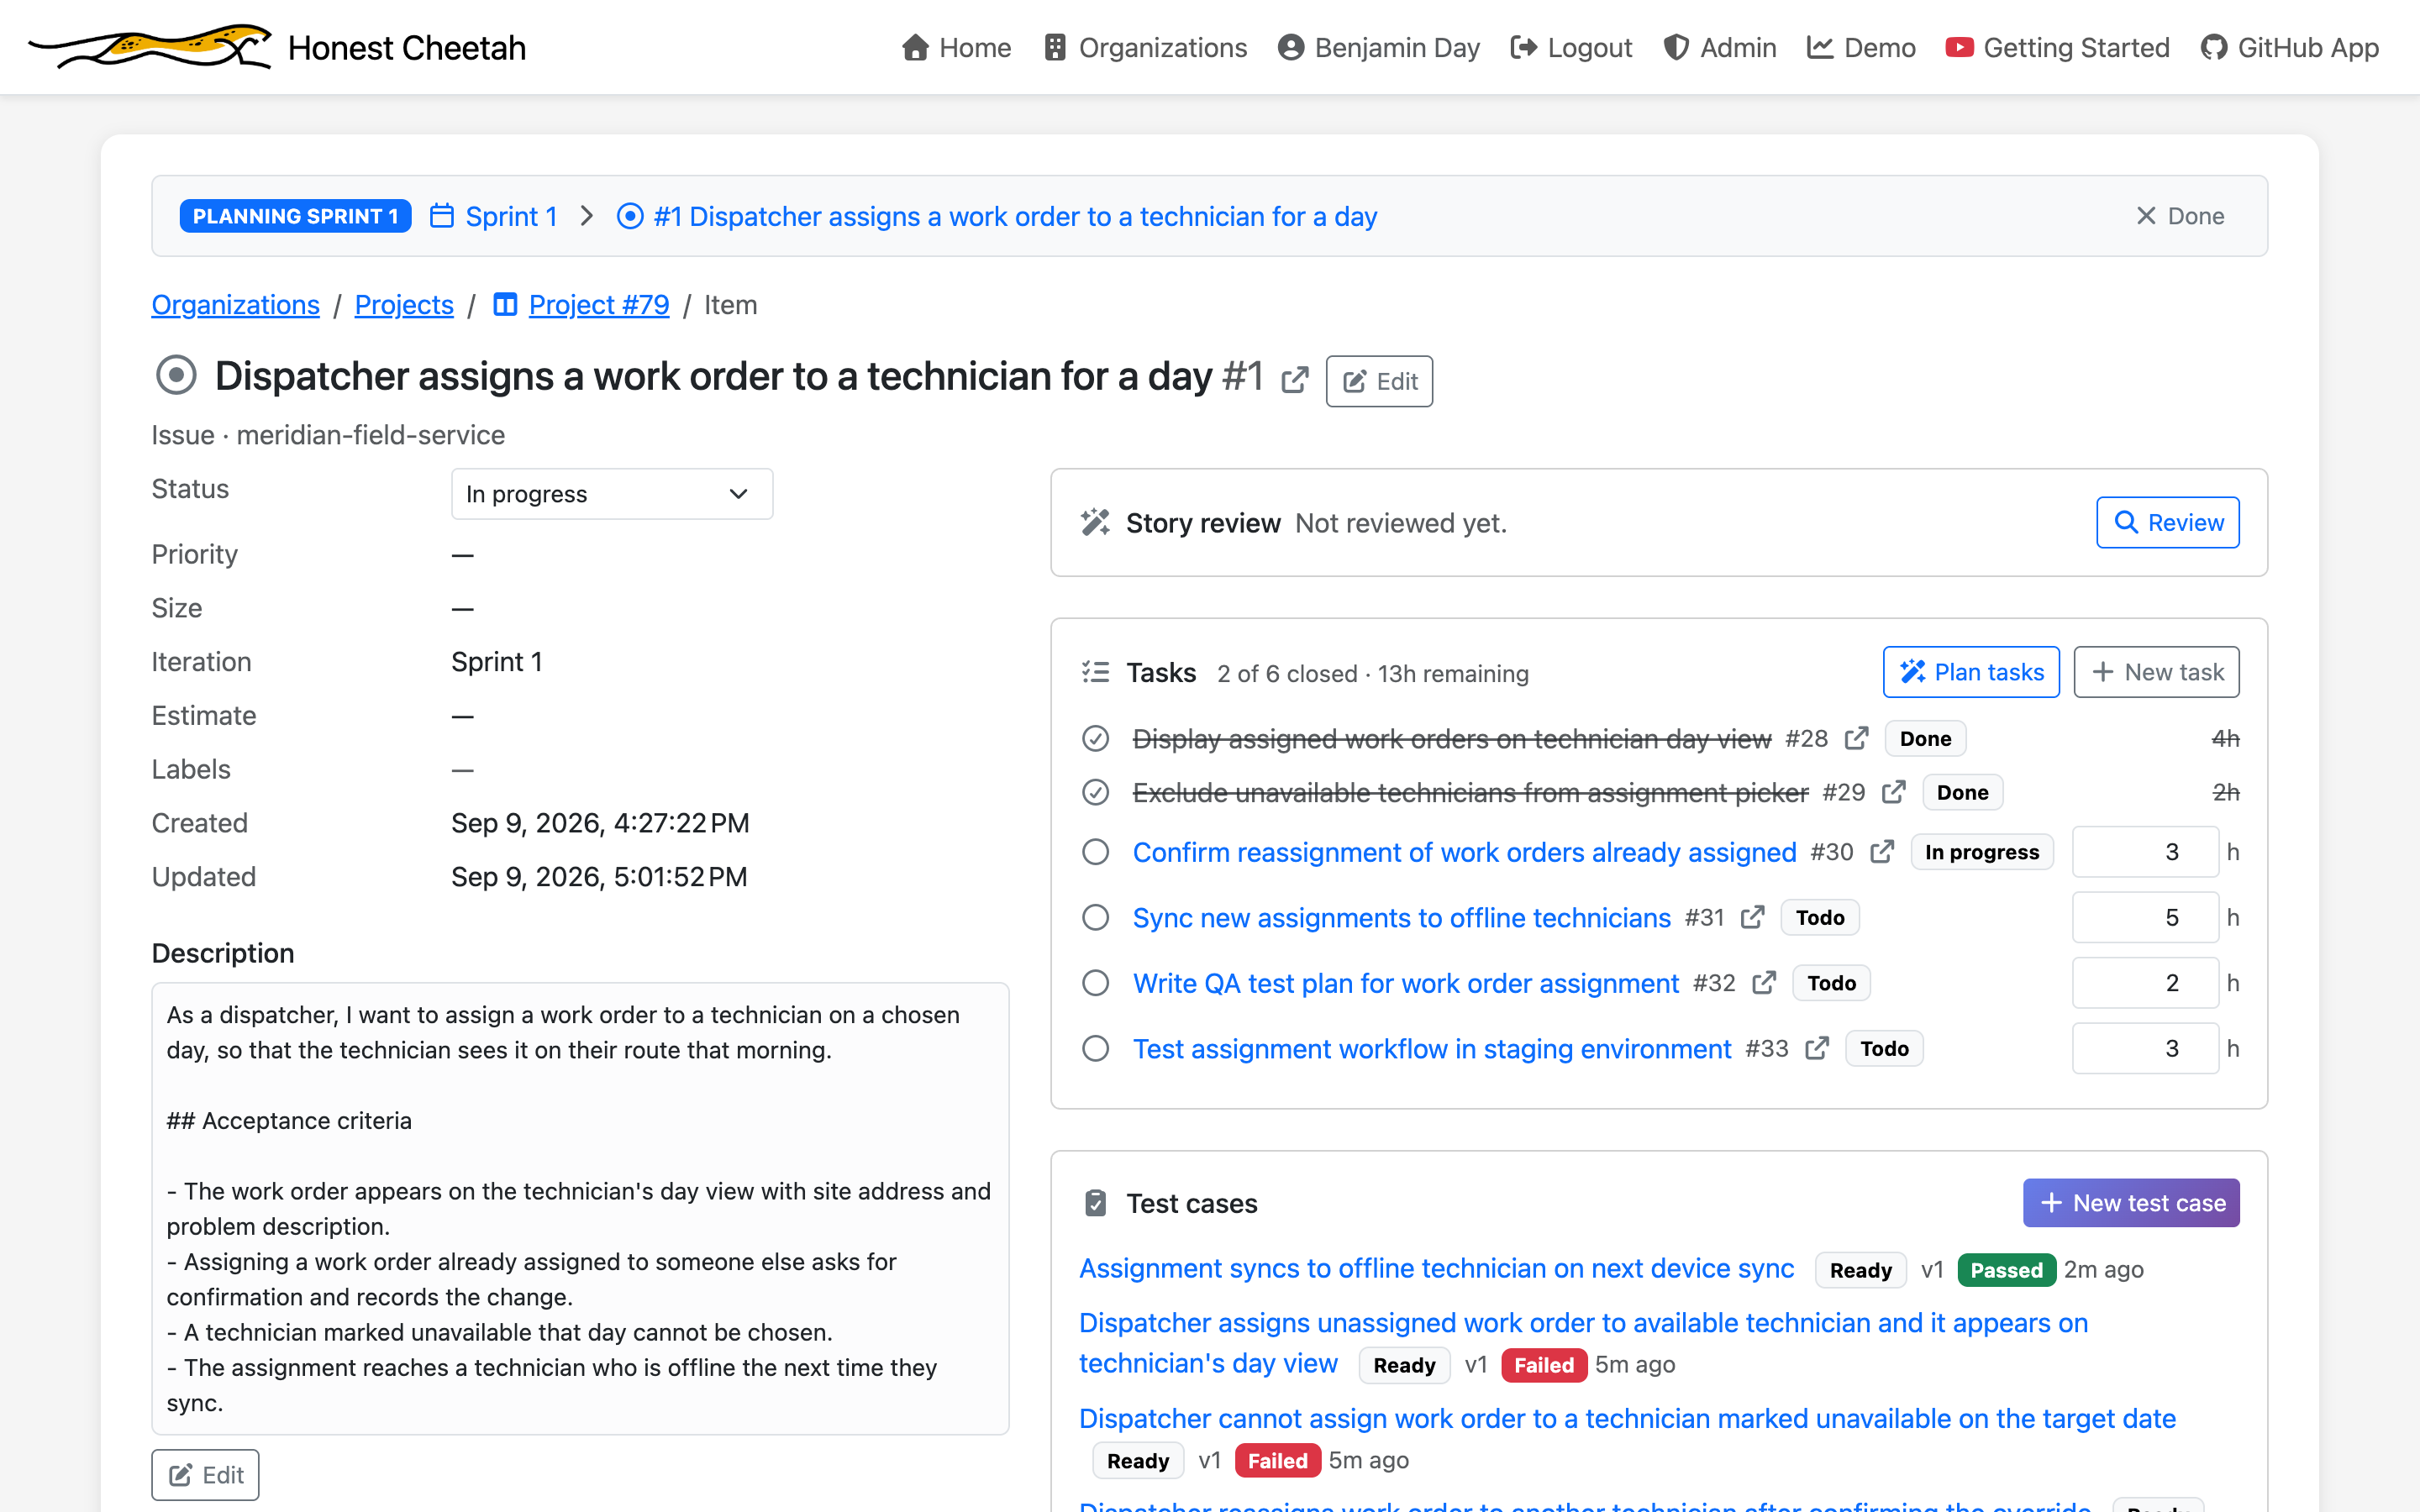The width and height of the screenshot is (2420, 1512).
Task: Click the Edit button beside the title
Action: point(1379,381)
